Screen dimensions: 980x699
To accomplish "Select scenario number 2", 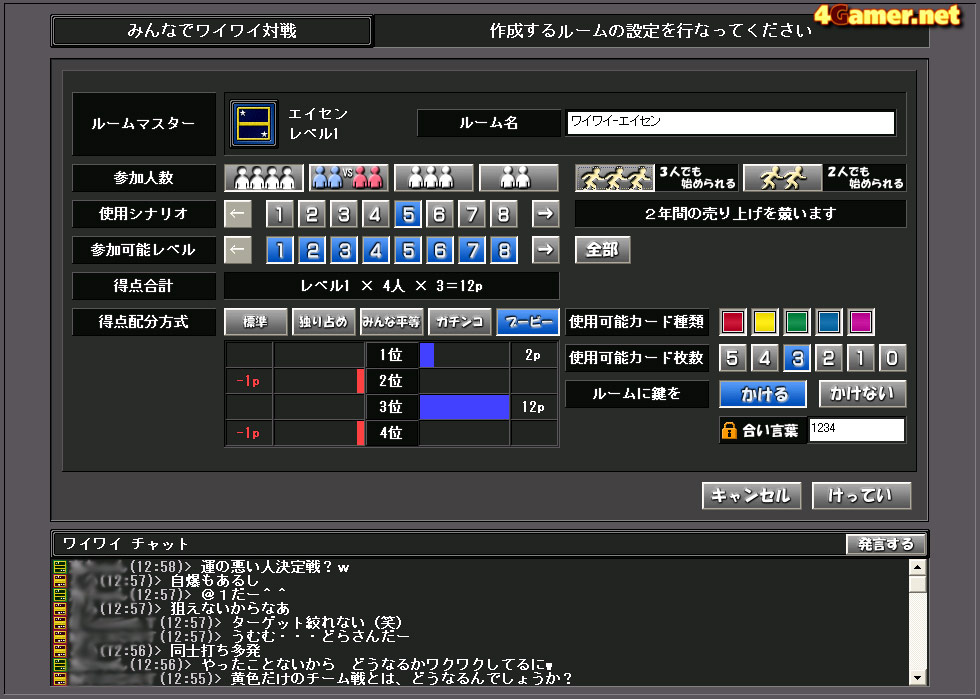I will pos(311,214).
